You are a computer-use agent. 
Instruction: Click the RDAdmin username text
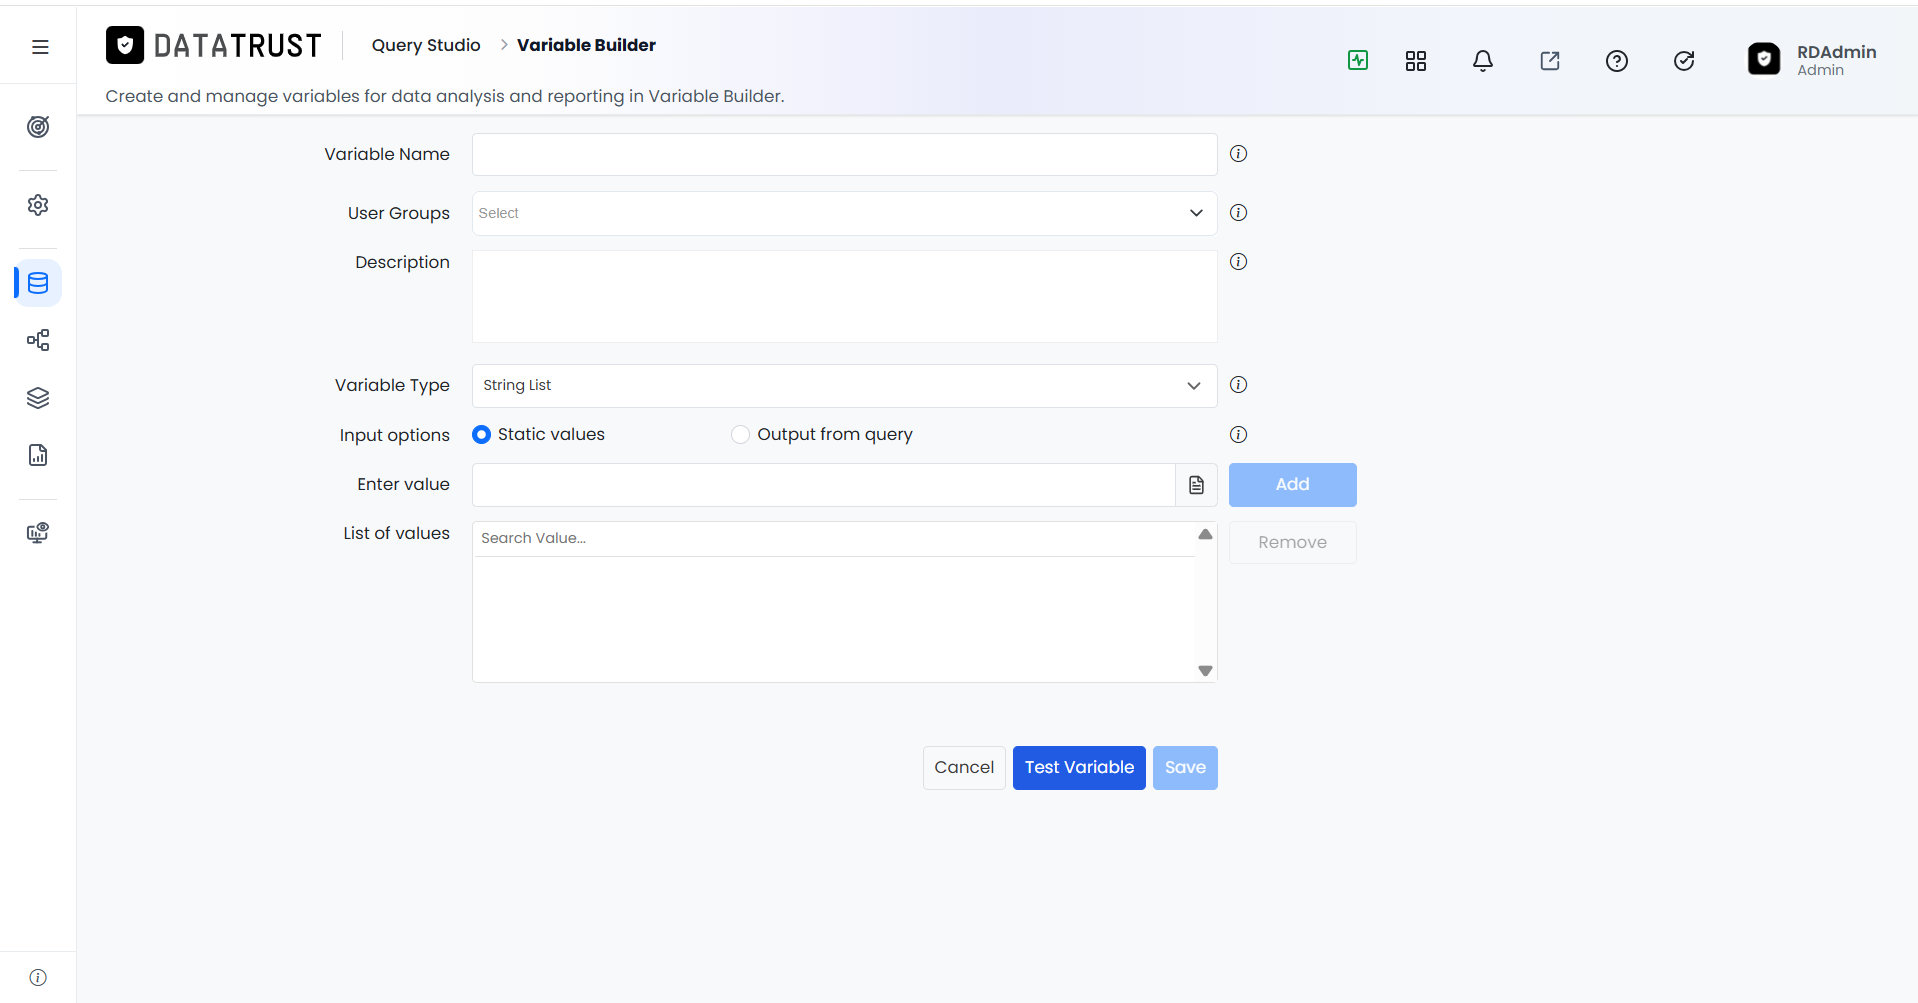1836,52
